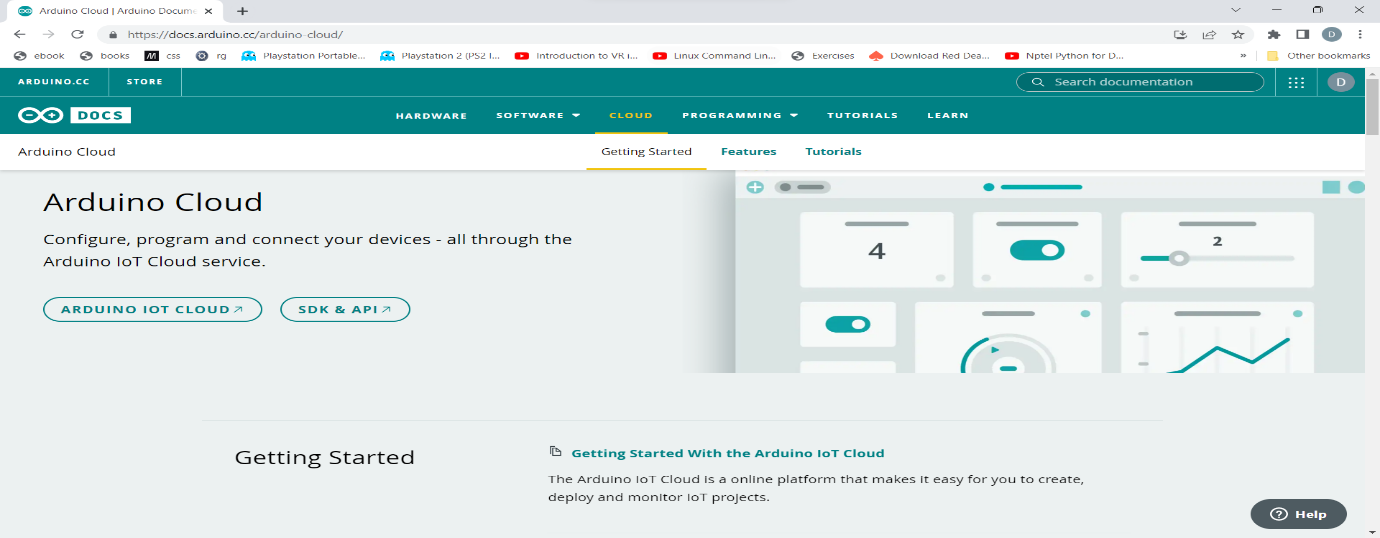Bookmark this page with star icon
The height and width of the screenshot is (538, 1380).
(1237, 34)
